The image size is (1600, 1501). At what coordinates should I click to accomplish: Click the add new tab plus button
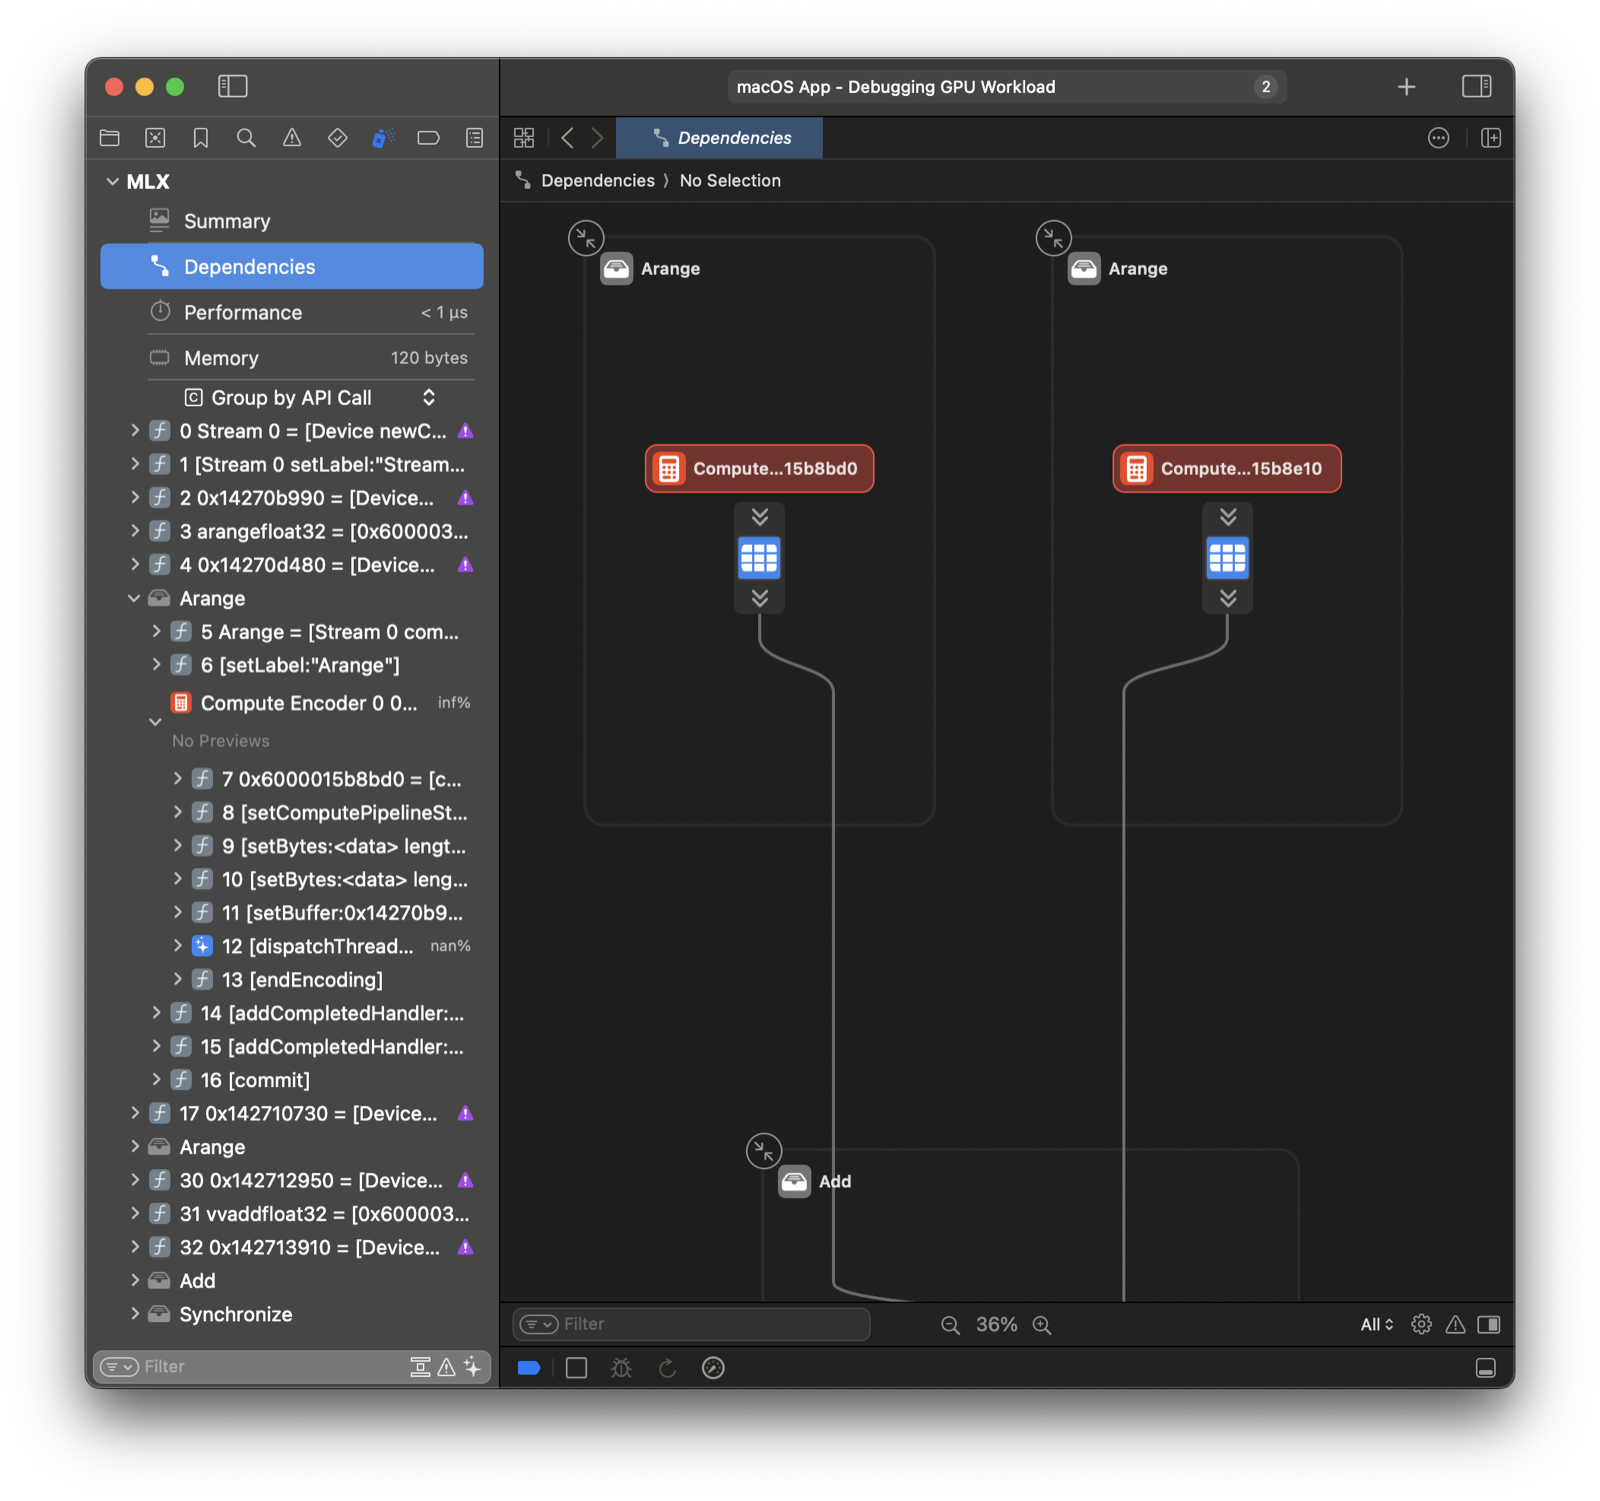coord(1406,87)
